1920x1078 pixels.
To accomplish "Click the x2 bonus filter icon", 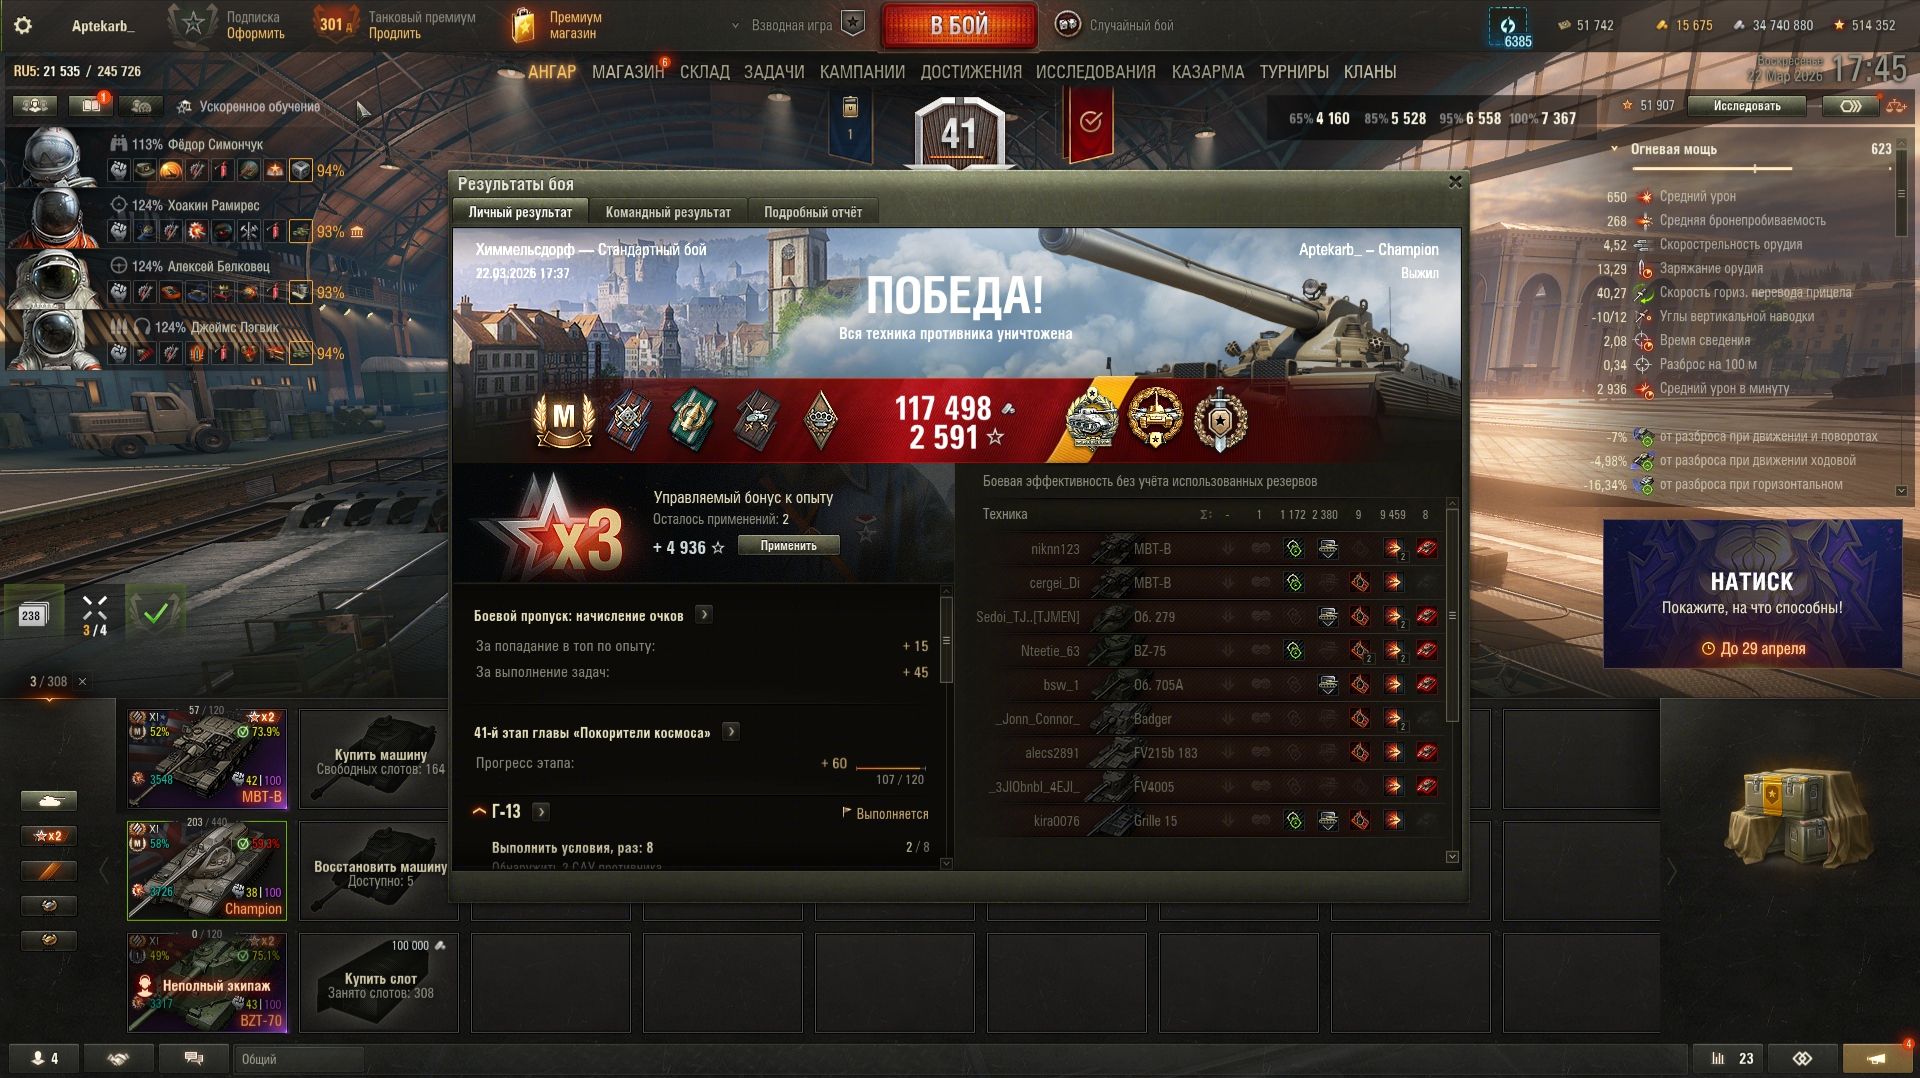I will (48, 835).
